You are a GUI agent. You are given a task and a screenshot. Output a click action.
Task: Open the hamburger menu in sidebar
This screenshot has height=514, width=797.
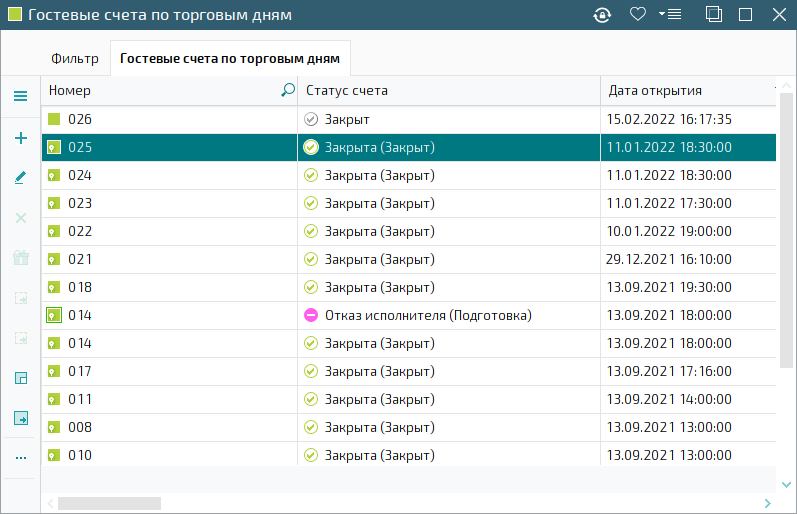coord(20,96)
